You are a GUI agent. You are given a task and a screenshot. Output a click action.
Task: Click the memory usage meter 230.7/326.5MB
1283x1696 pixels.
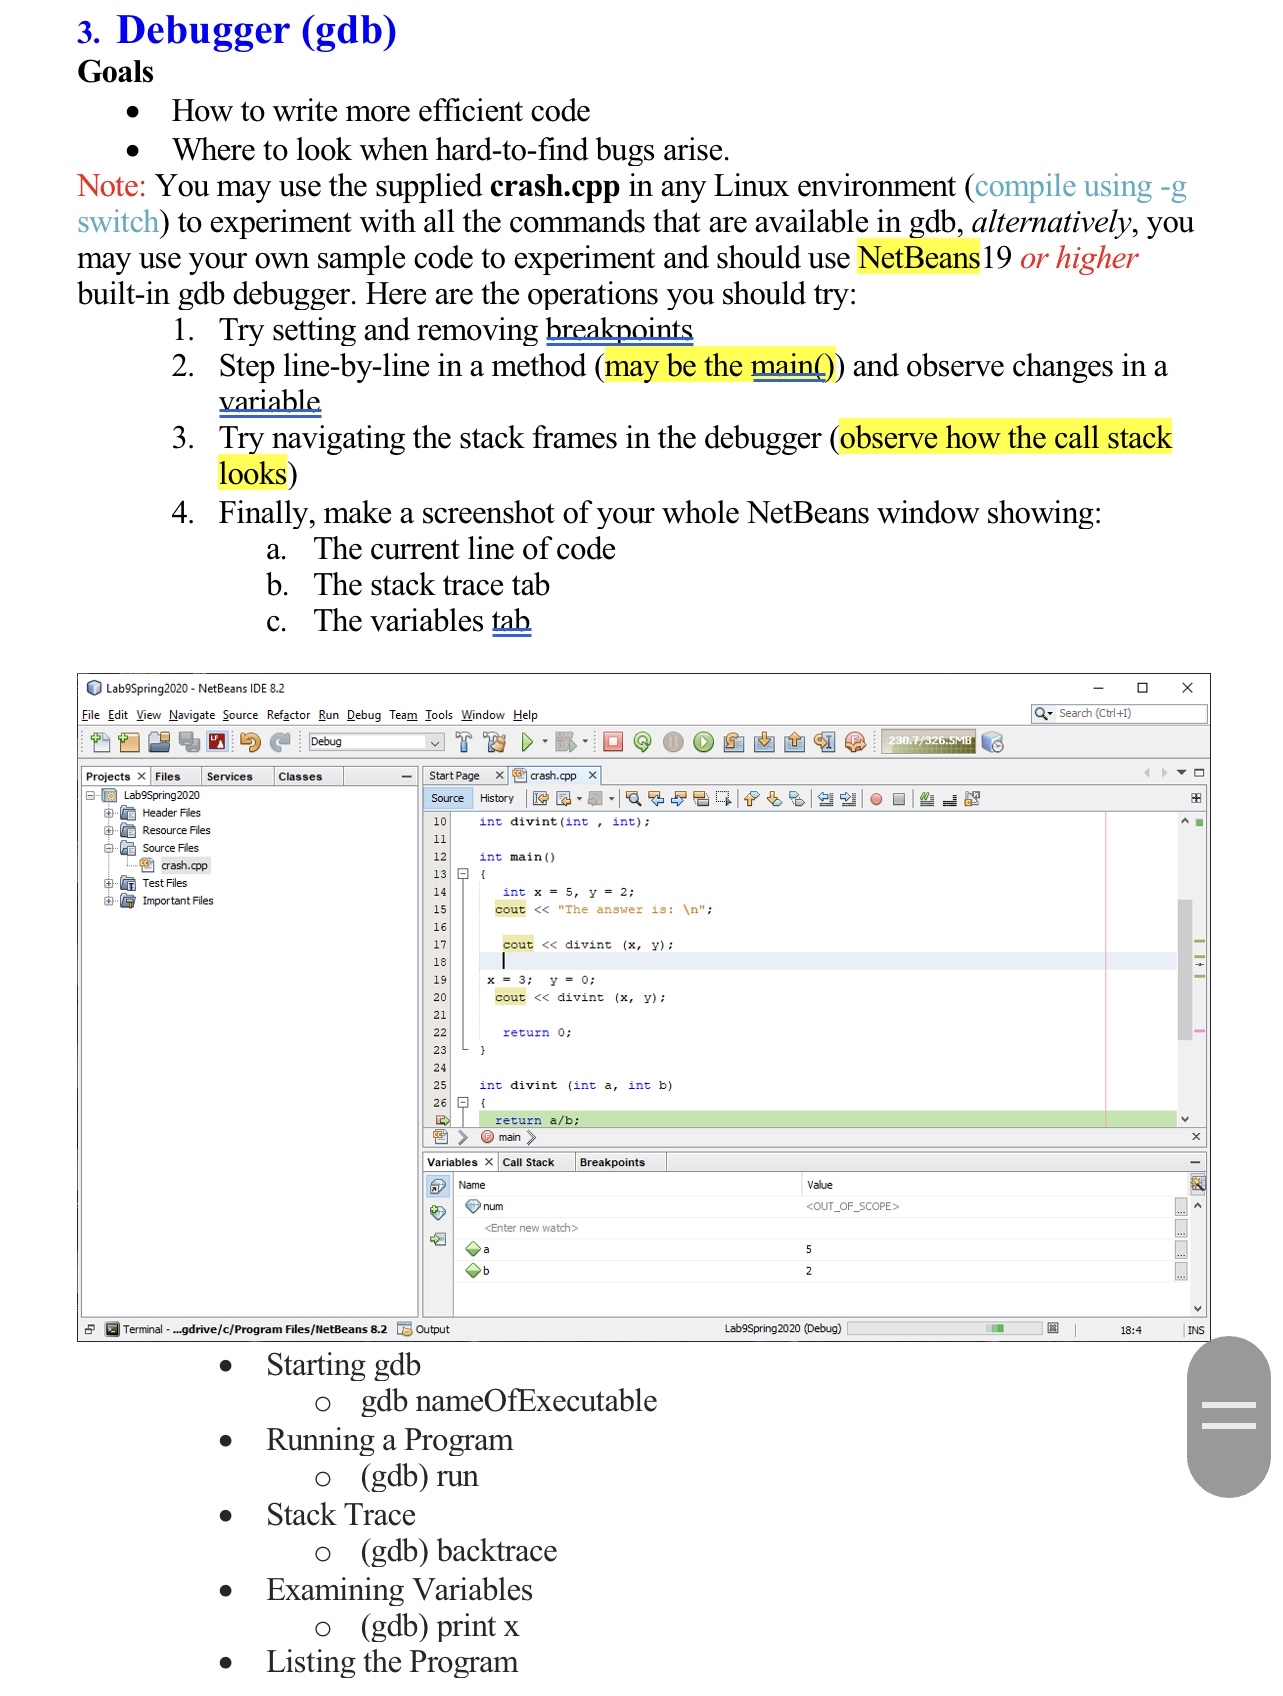(929, 741)
